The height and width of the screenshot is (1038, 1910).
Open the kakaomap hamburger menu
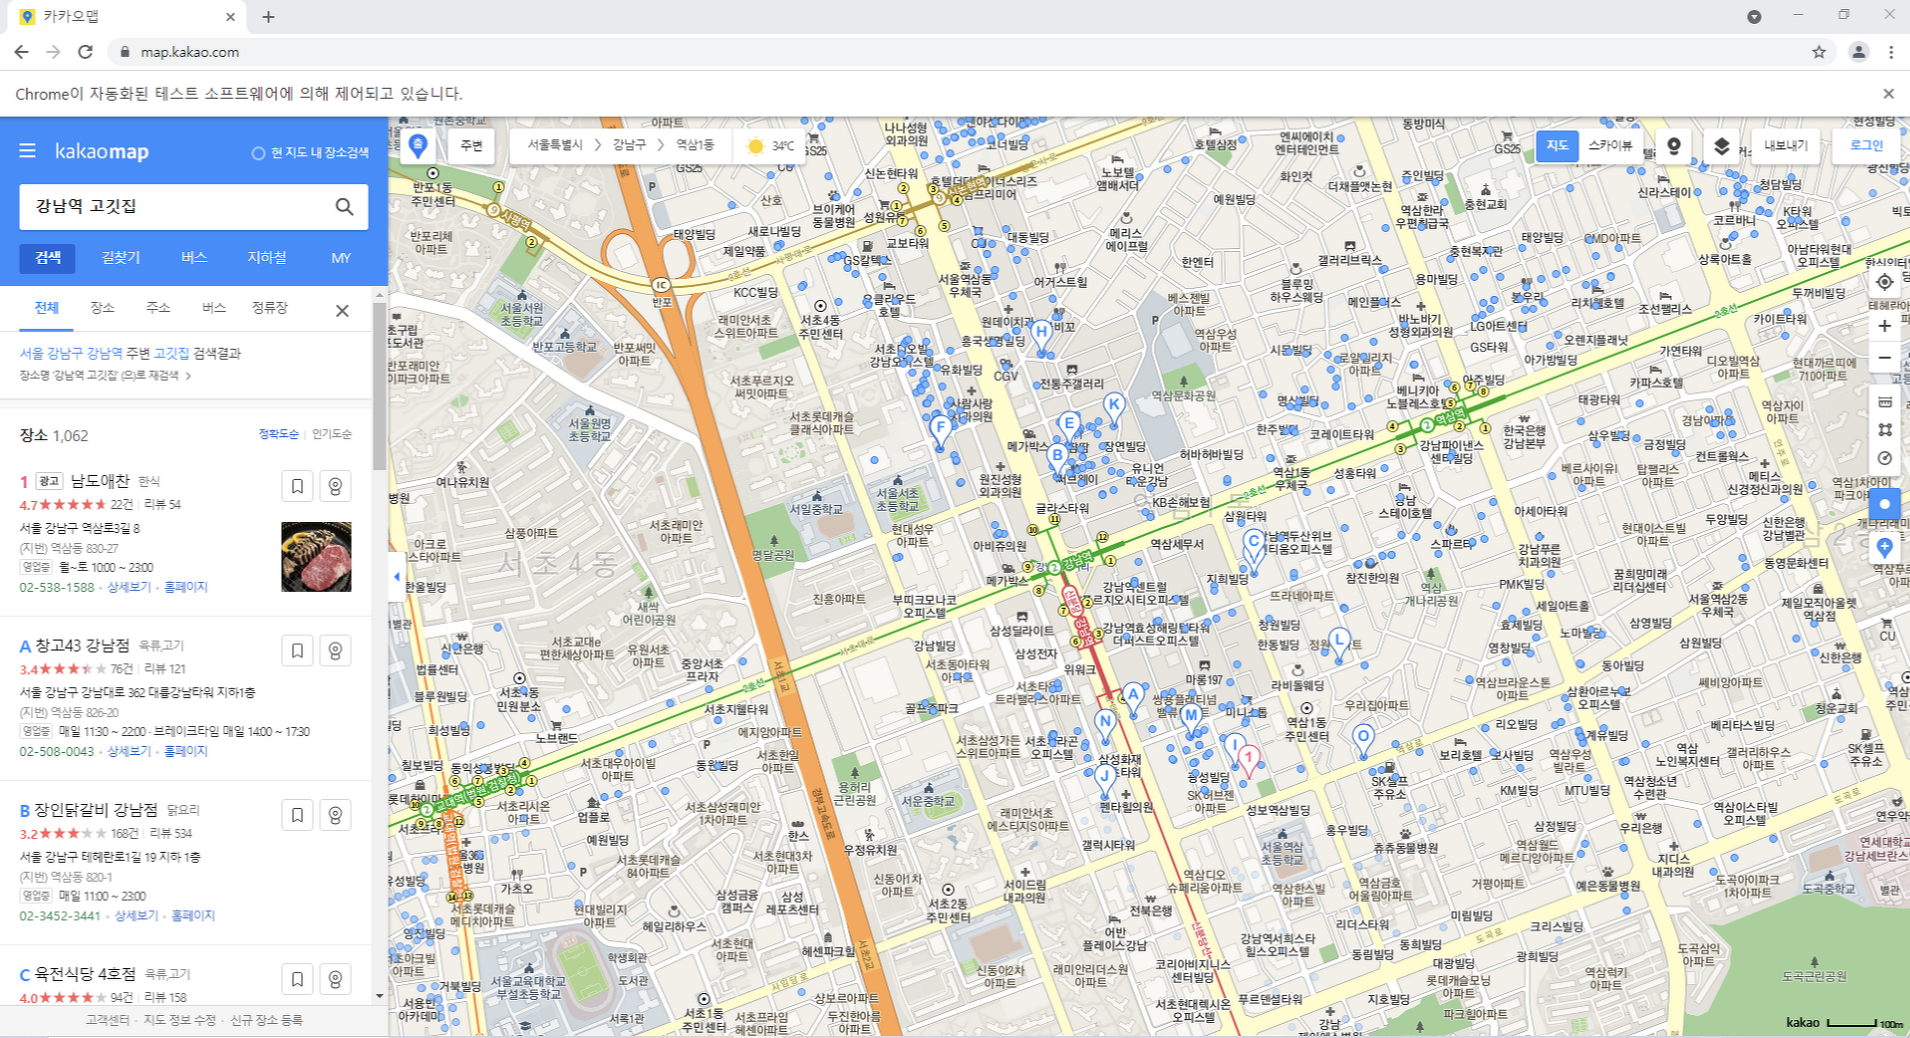tap(28, 151)
